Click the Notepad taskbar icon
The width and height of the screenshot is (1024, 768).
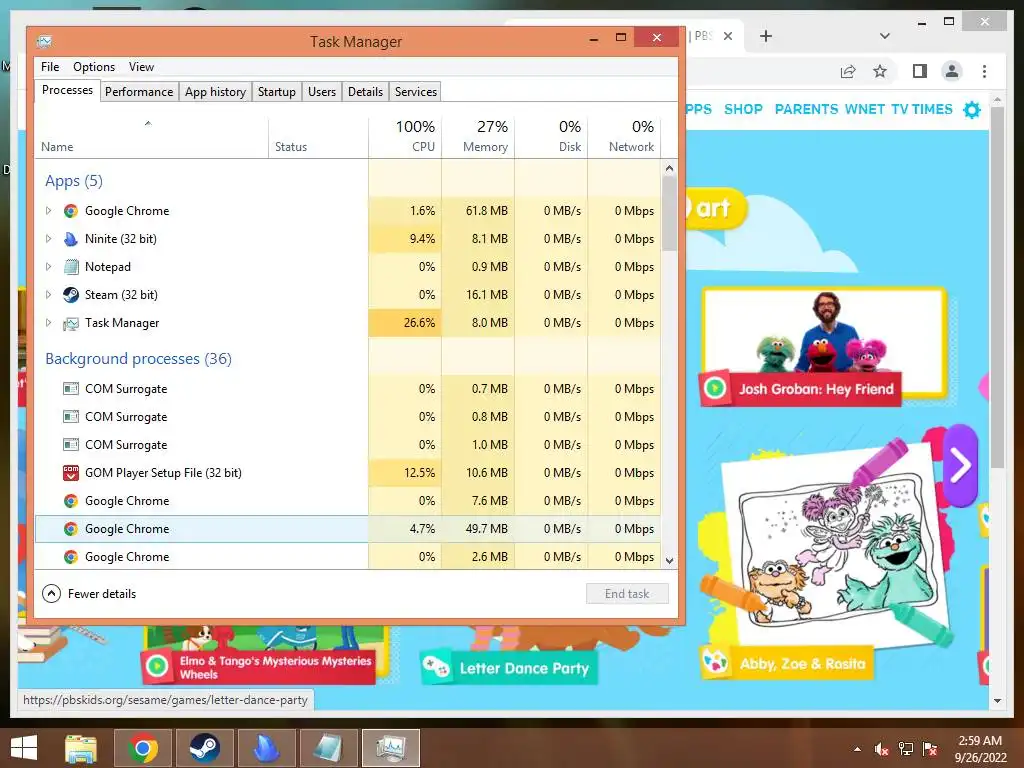click(x=328, y=748)
